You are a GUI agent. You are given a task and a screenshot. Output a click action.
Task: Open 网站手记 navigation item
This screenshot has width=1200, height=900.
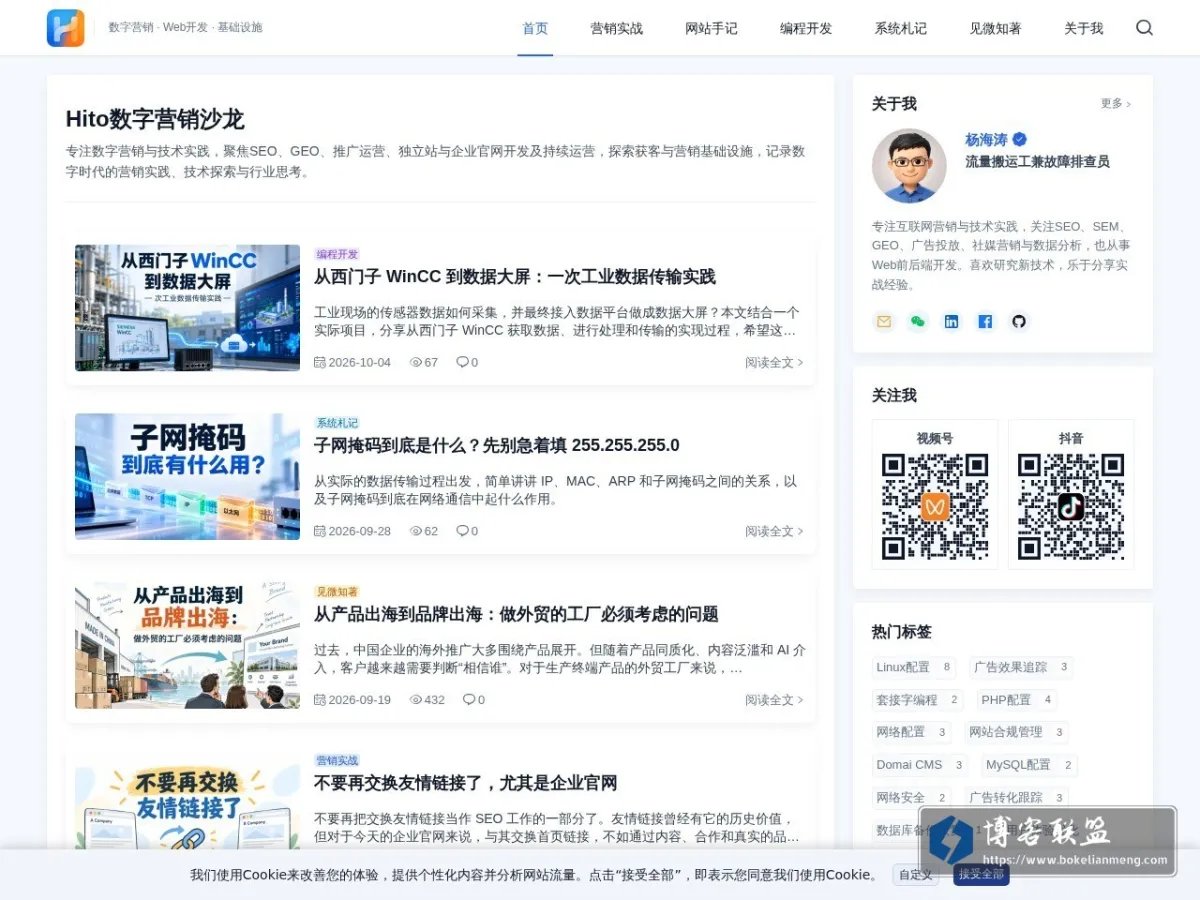(711, 28)
